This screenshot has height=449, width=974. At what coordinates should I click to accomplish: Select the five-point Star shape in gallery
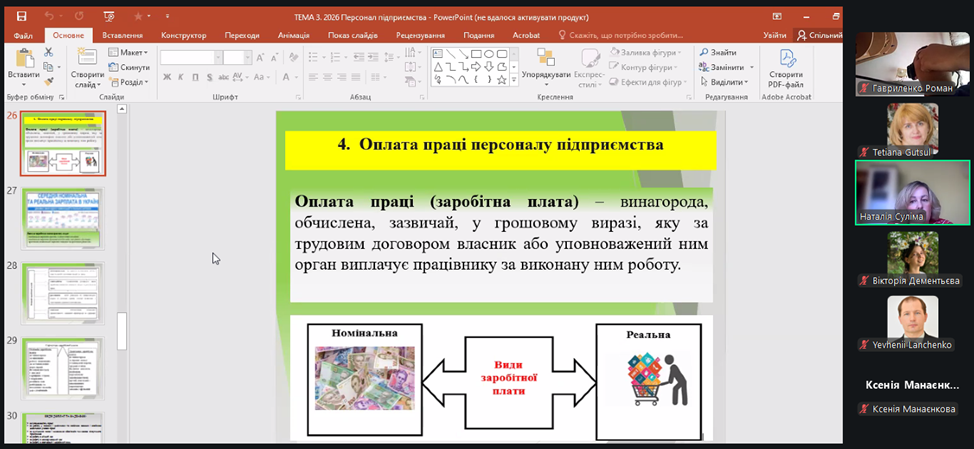pyautogui.click(x=501, y=79)
